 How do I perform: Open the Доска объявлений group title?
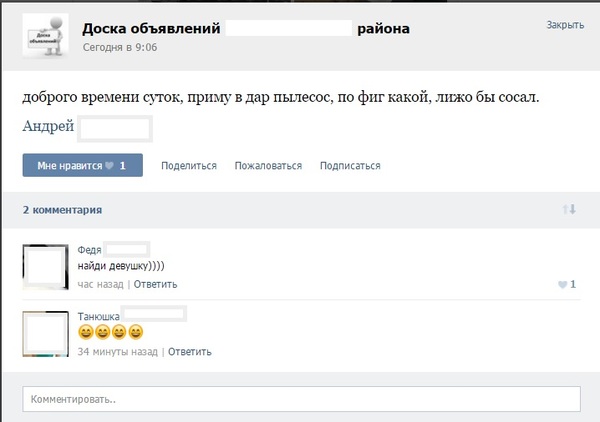[152, 29]
